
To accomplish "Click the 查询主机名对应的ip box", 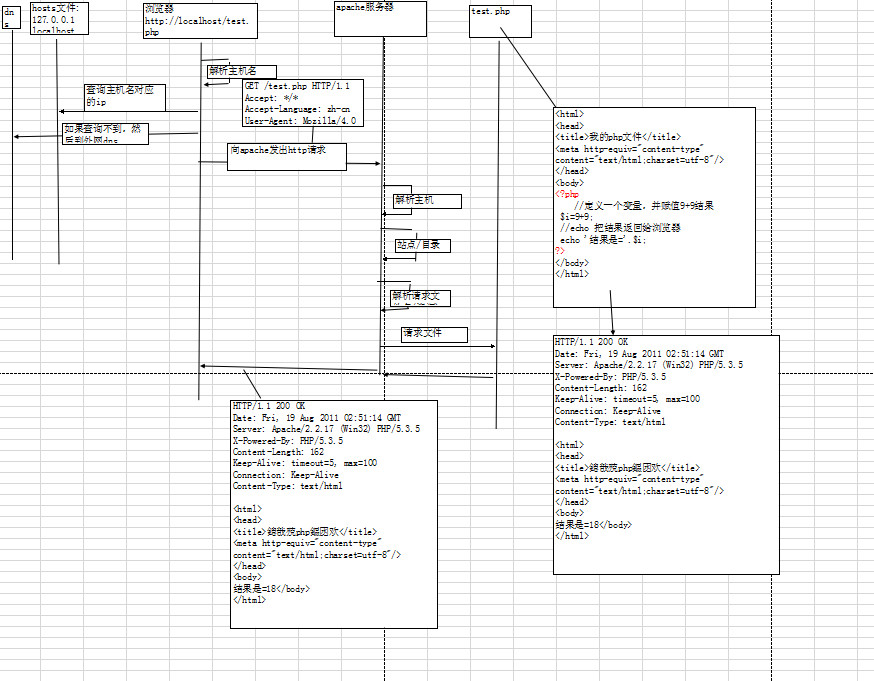I will click(x=125, y=97).
